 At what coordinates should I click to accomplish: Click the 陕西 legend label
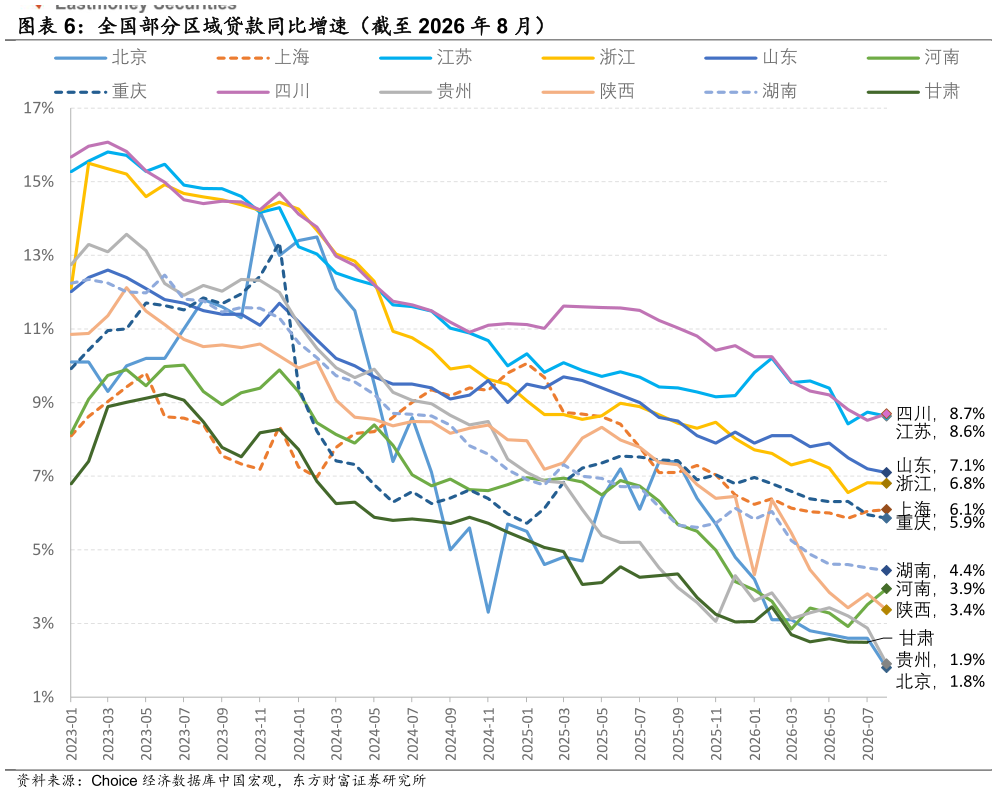pyautogui.click(x=617, y=91)
